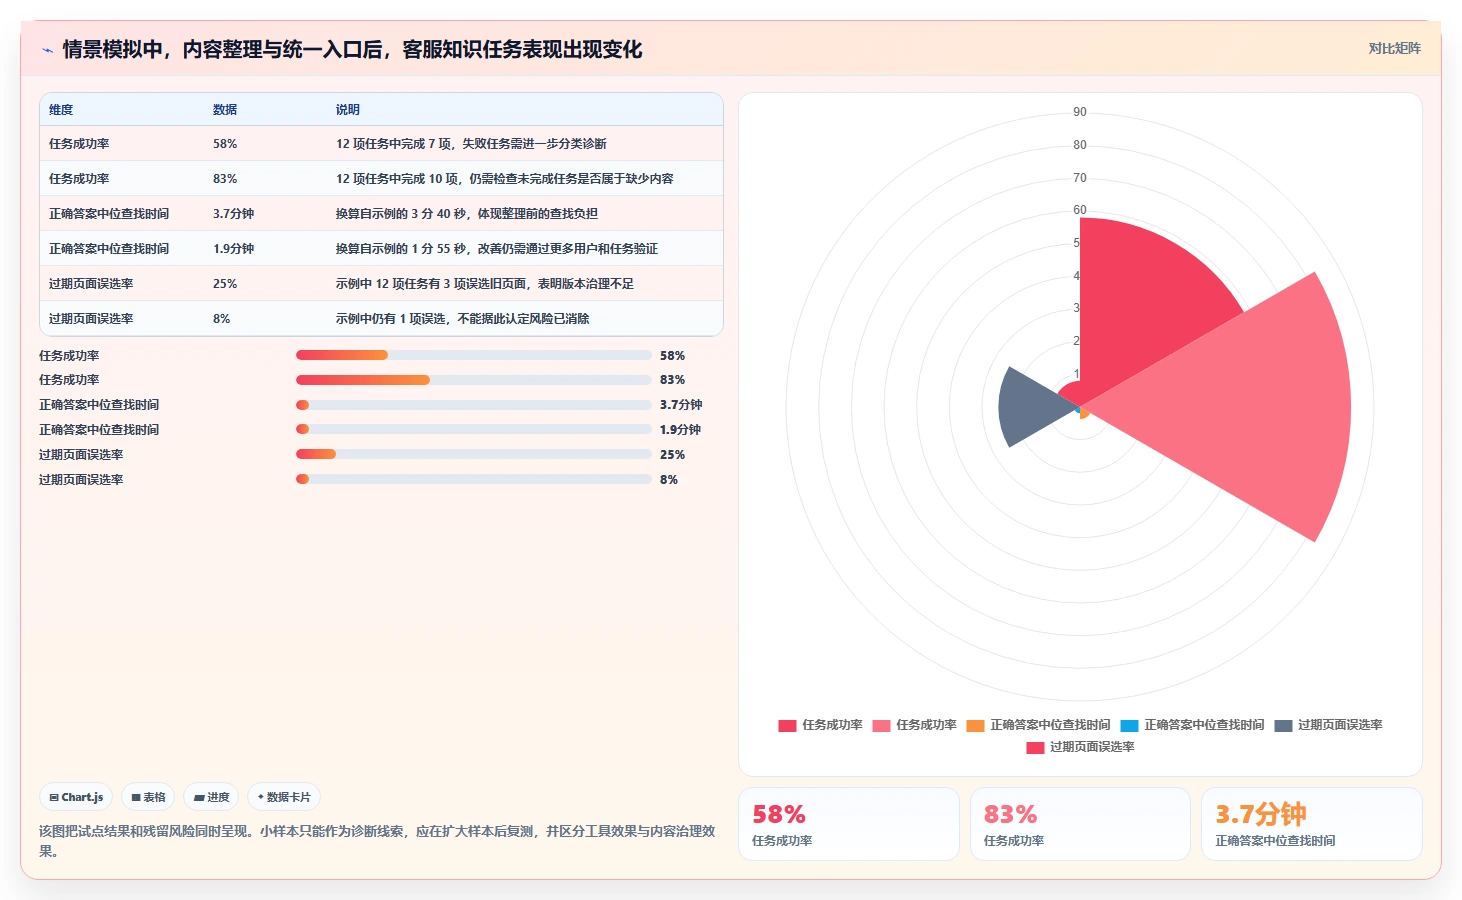Select the 进度 chip
1462x900 pixels.
211,797
